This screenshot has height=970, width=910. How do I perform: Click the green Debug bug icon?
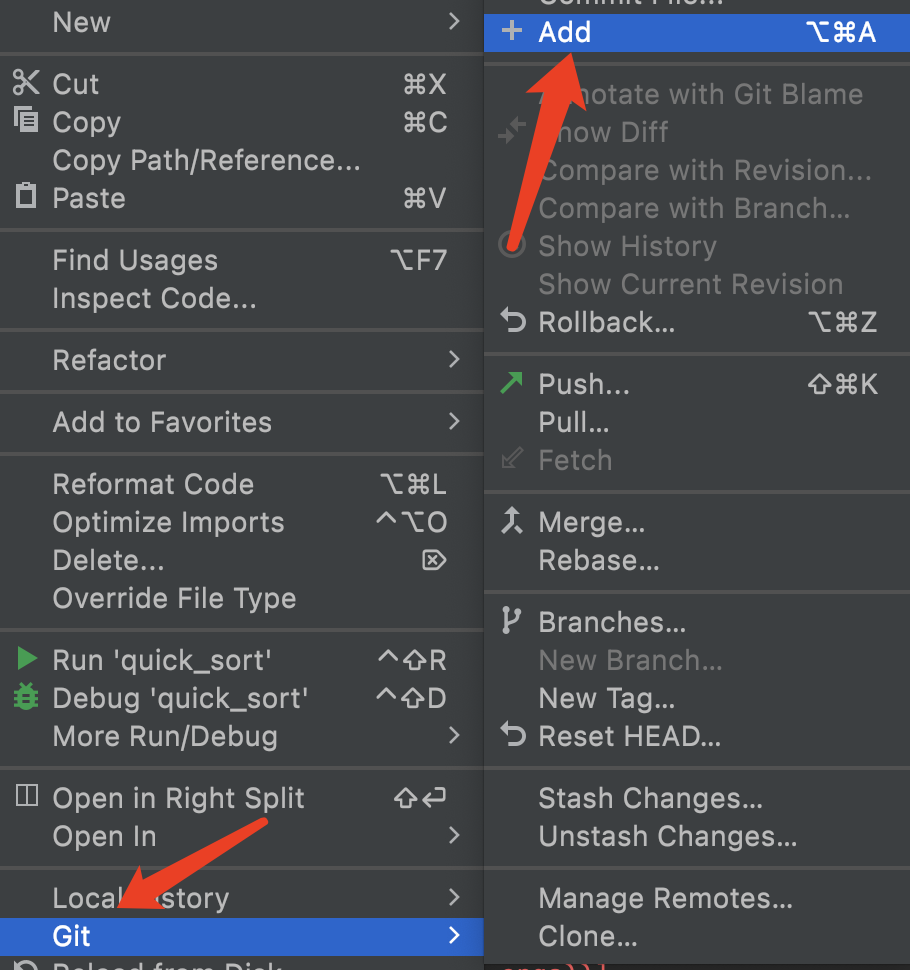point(26,697)
